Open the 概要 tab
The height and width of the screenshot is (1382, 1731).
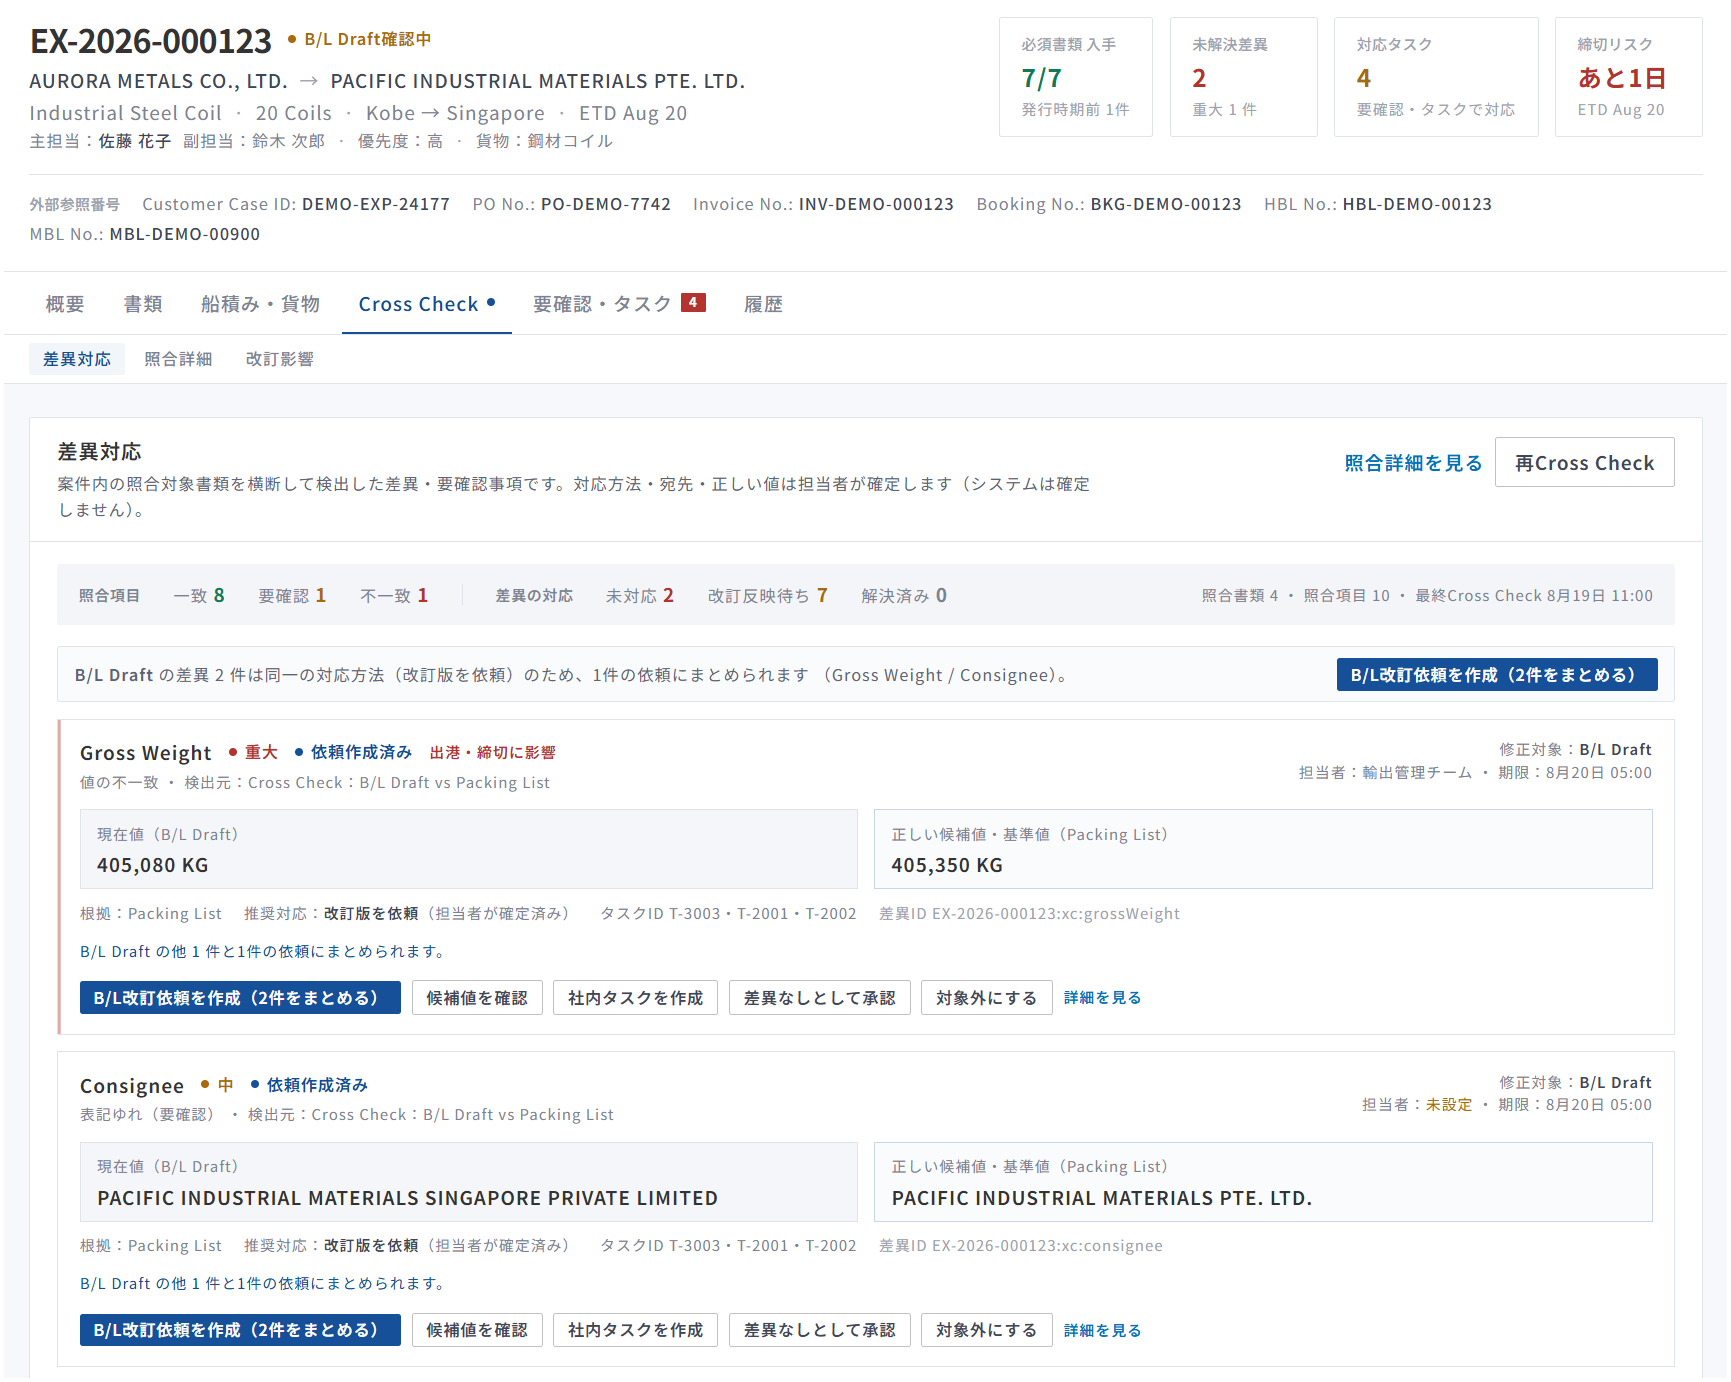click(65, 304)
